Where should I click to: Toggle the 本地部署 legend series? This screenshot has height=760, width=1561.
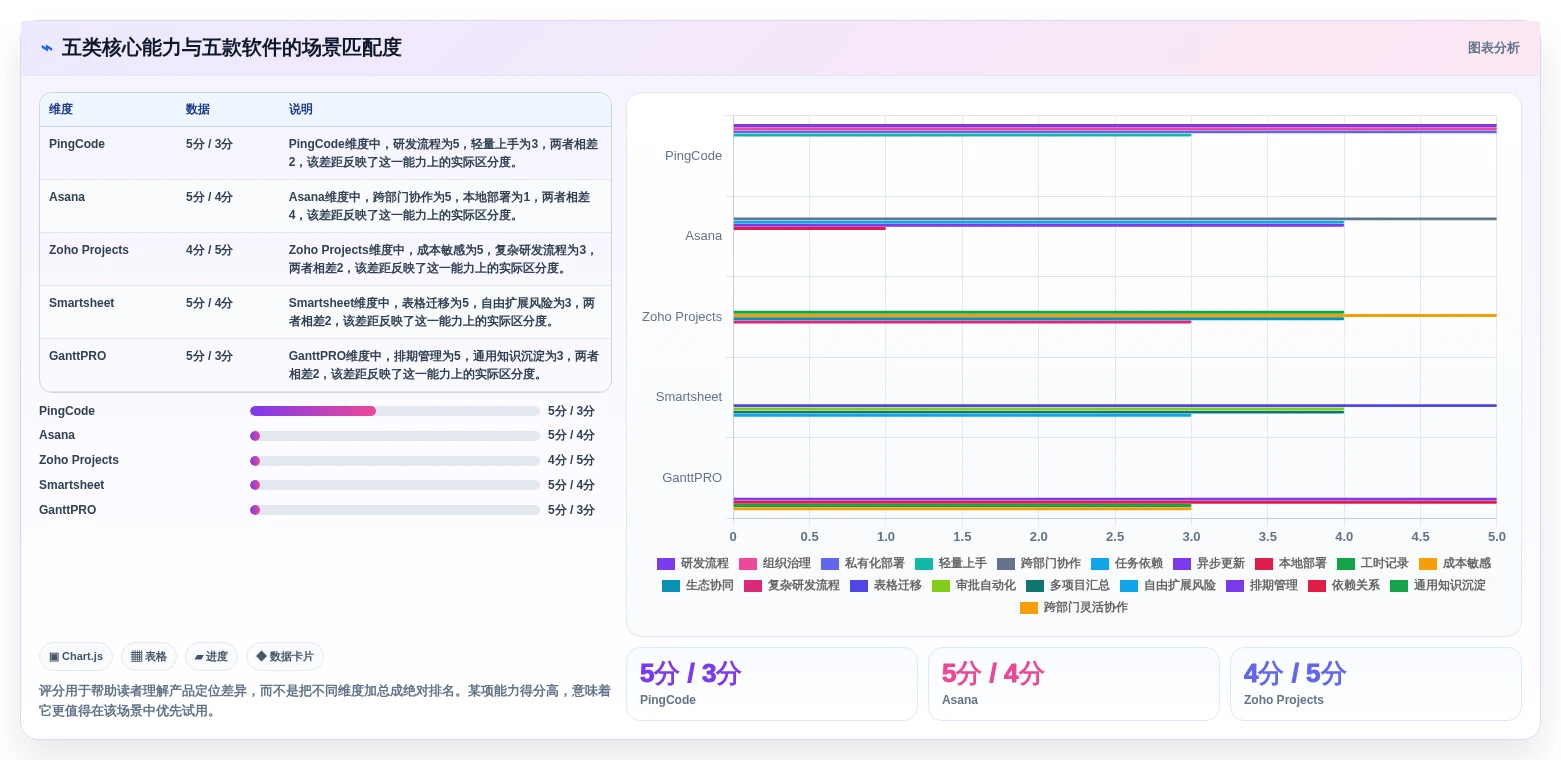coord(1291,563)
